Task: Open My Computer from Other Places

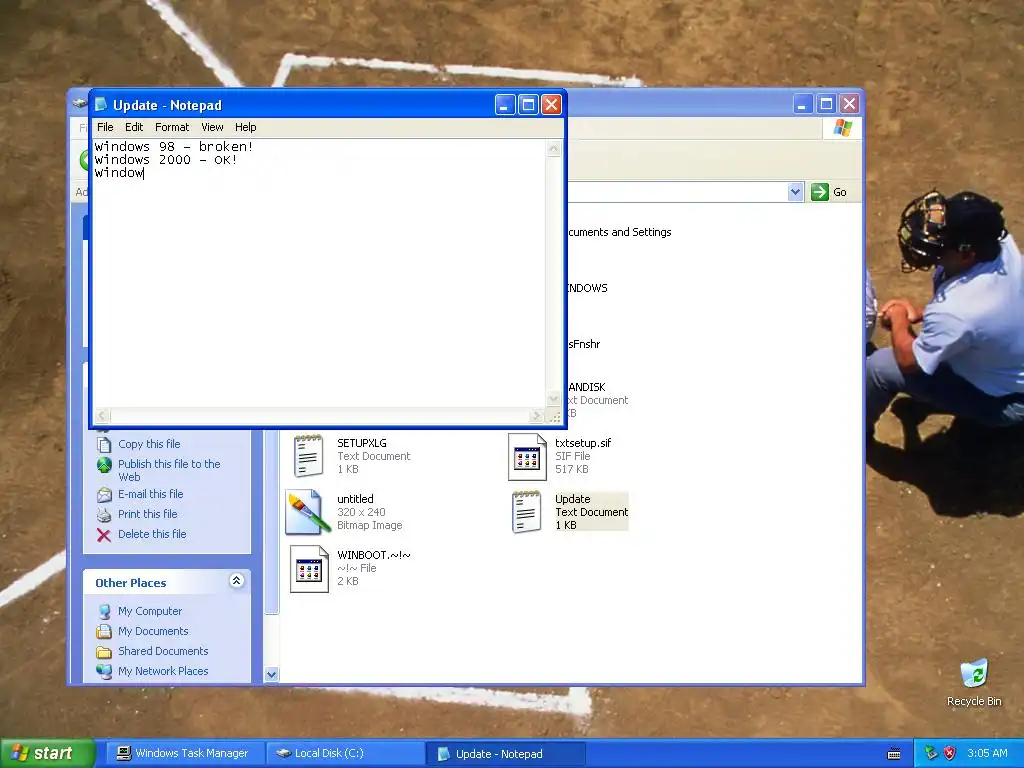Action: click(x=150, y=611)
